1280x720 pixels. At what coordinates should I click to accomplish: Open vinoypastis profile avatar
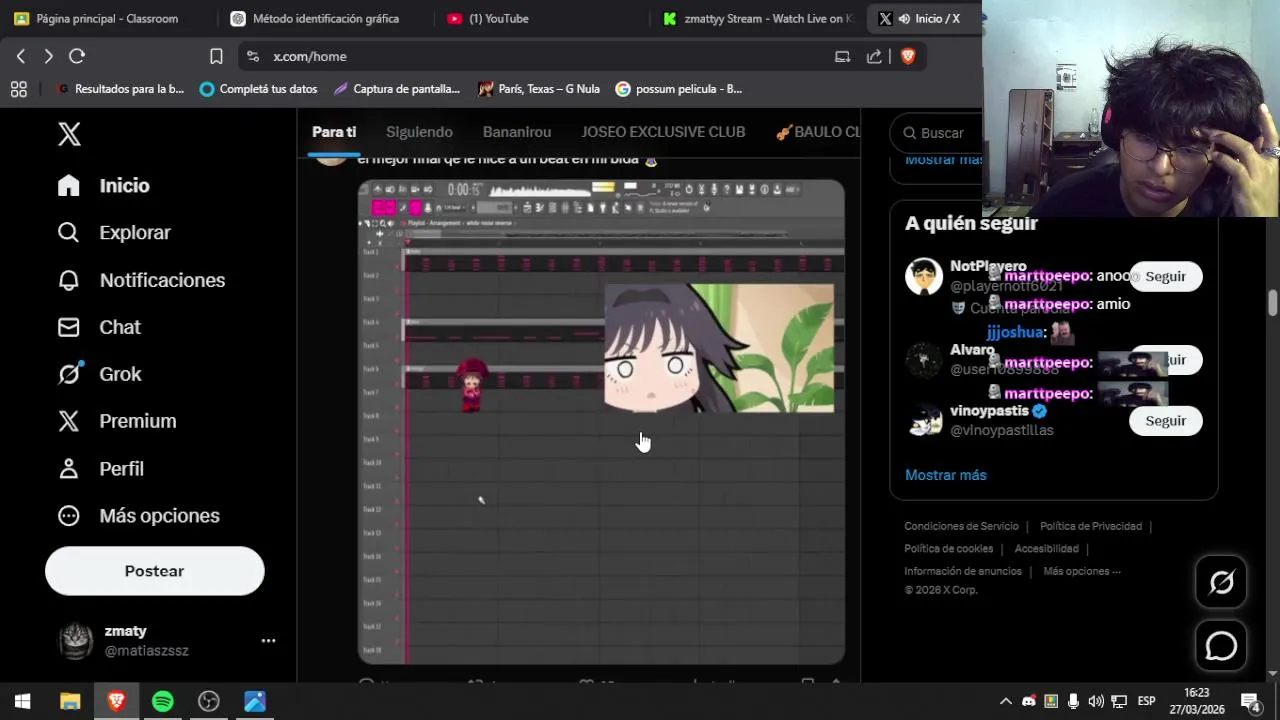point(924,421)
